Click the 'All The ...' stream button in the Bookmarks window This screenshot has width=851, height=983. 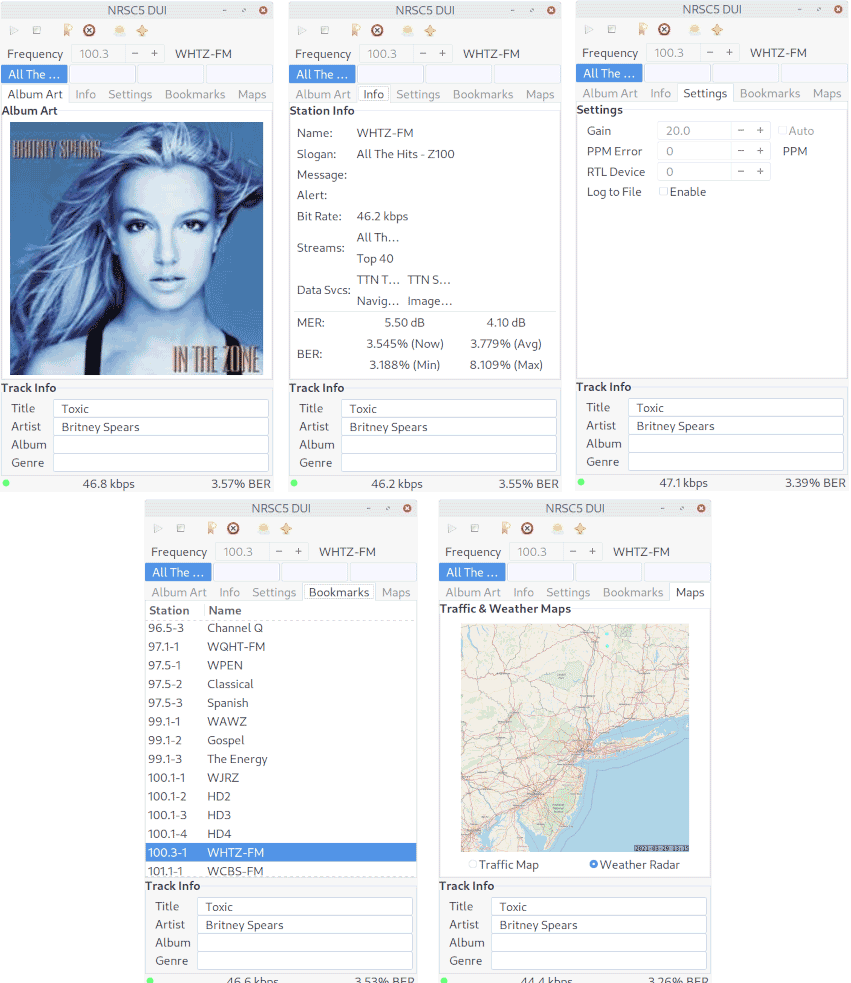tap(179, 572)
